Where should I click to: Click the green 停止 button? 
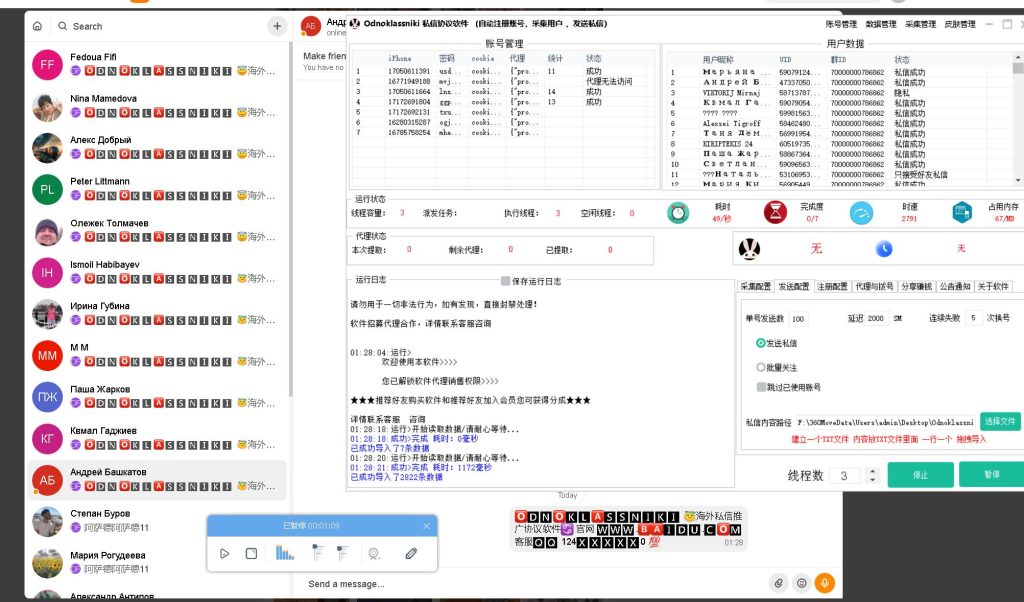click(x=919, y=476)
